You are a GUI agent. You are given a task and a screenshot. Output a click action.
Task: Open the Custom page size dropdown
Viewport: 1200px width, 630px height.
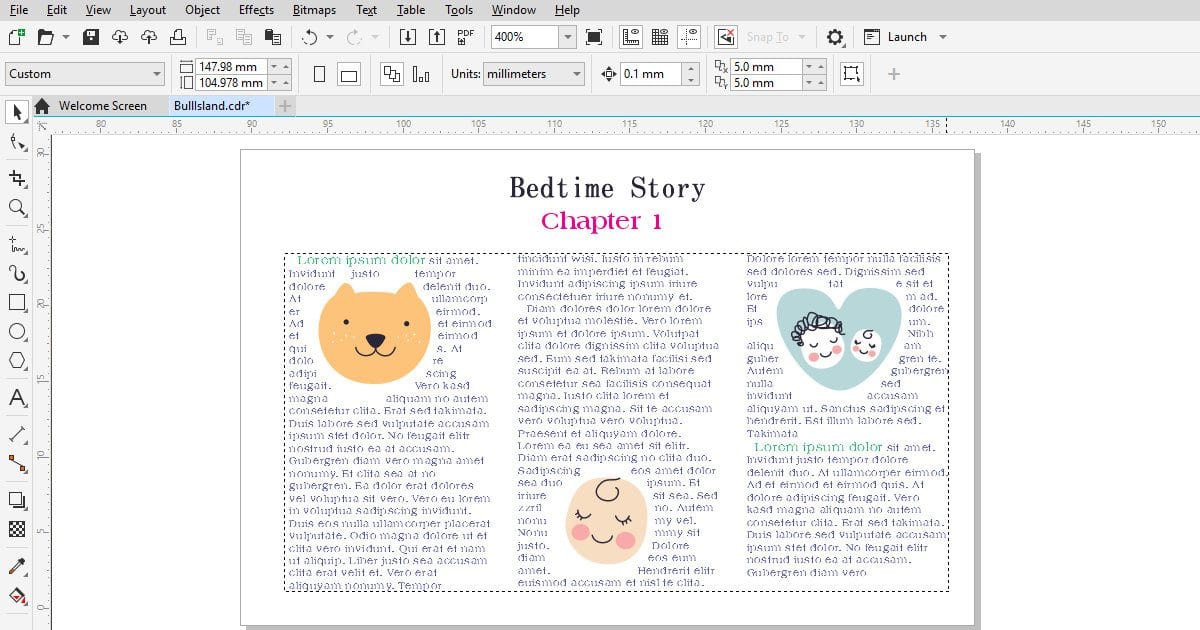coord(157,74)
